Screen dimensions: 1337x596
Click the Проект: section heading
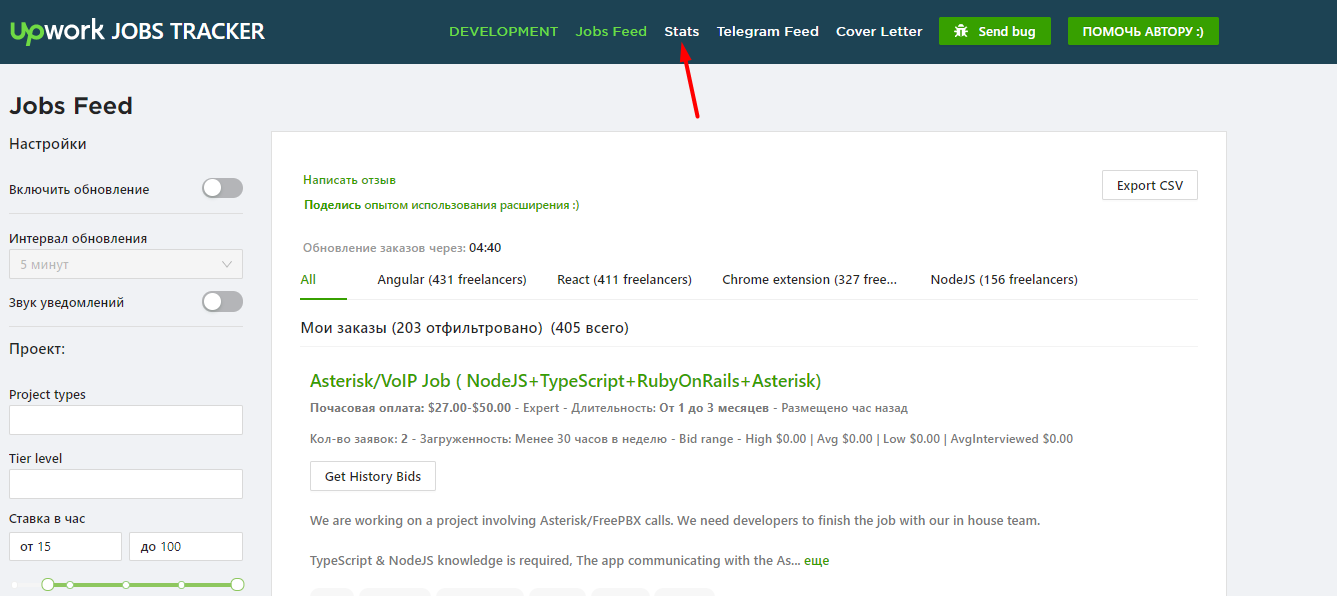[37, 349]
